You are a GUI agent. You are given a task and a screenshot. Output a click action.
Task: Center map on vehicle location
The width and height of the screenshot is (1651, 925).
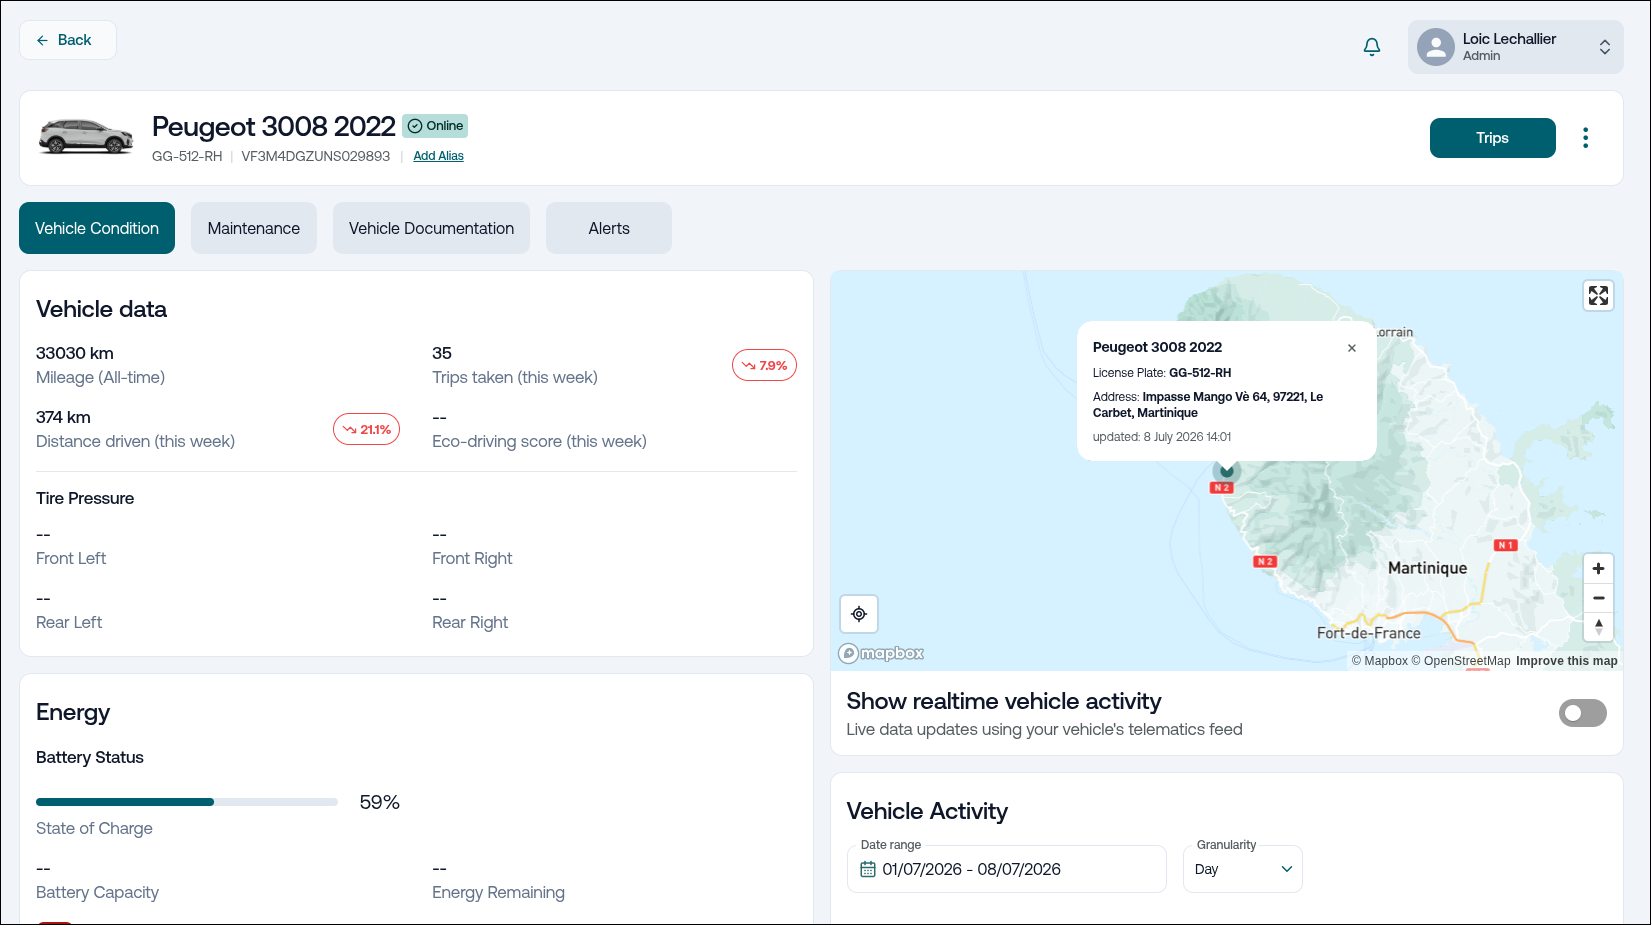tap(859, 614)
